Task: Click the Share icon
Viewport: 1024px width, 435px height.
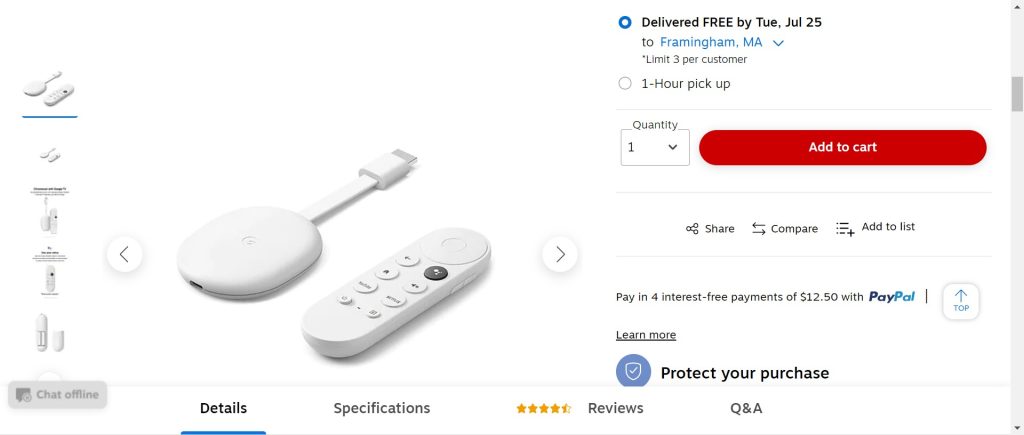Action: pos(692,229)
